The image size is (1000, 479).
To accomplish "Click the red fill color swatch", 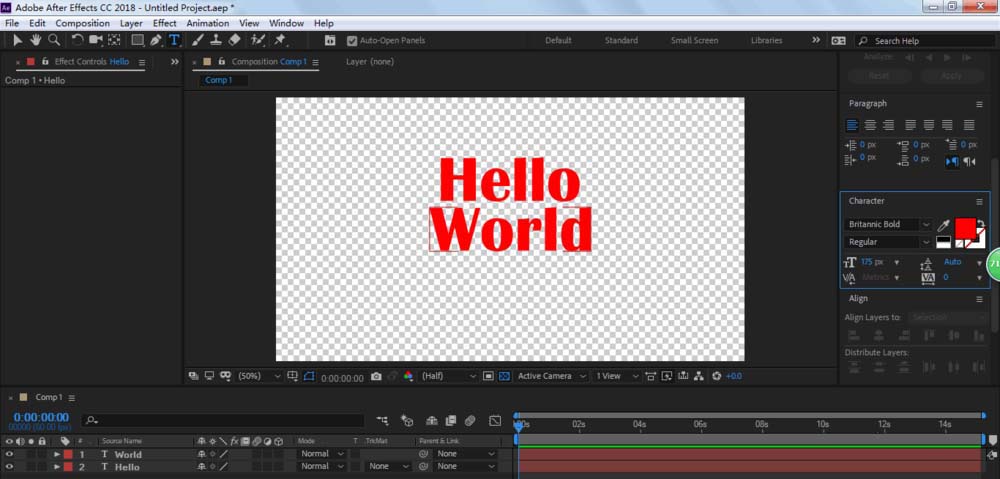I will pos(964,227).
